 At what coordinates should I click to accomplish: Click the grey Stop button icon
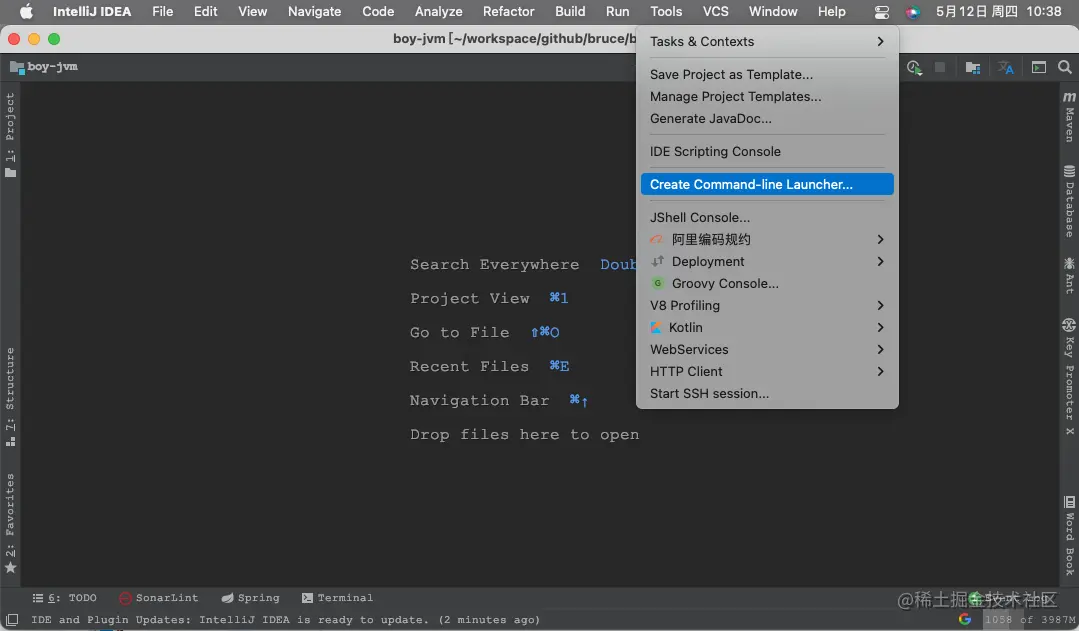tap(940, 67)
